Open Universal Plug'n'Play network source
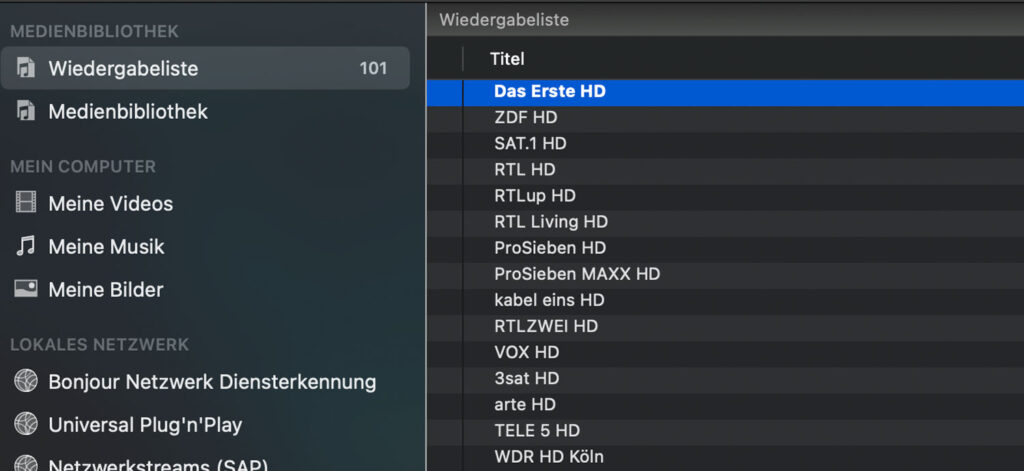The image size is (1024, 471). 145,425
